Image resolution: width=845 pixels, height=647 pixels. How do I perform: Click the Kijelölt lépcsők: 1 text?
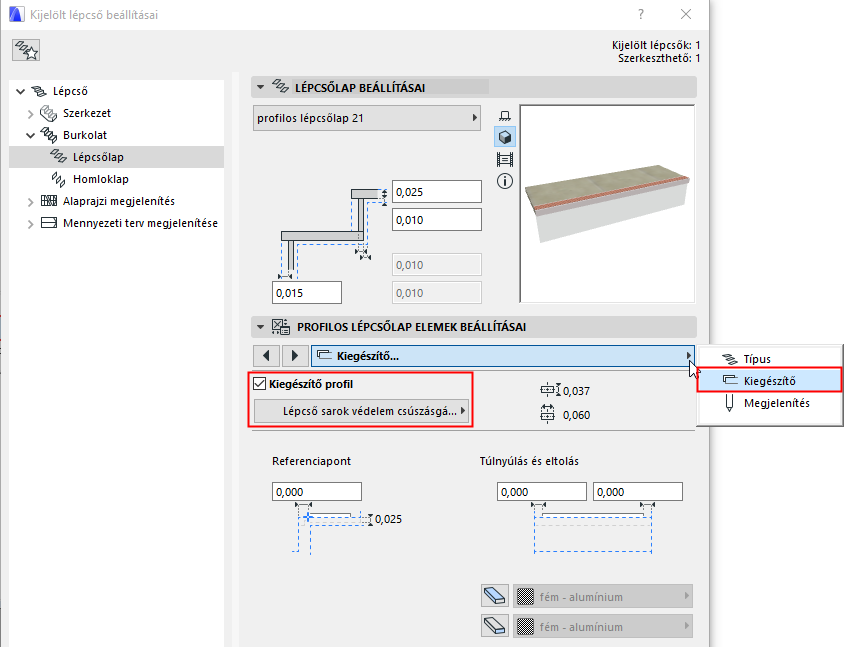point(656,45)
